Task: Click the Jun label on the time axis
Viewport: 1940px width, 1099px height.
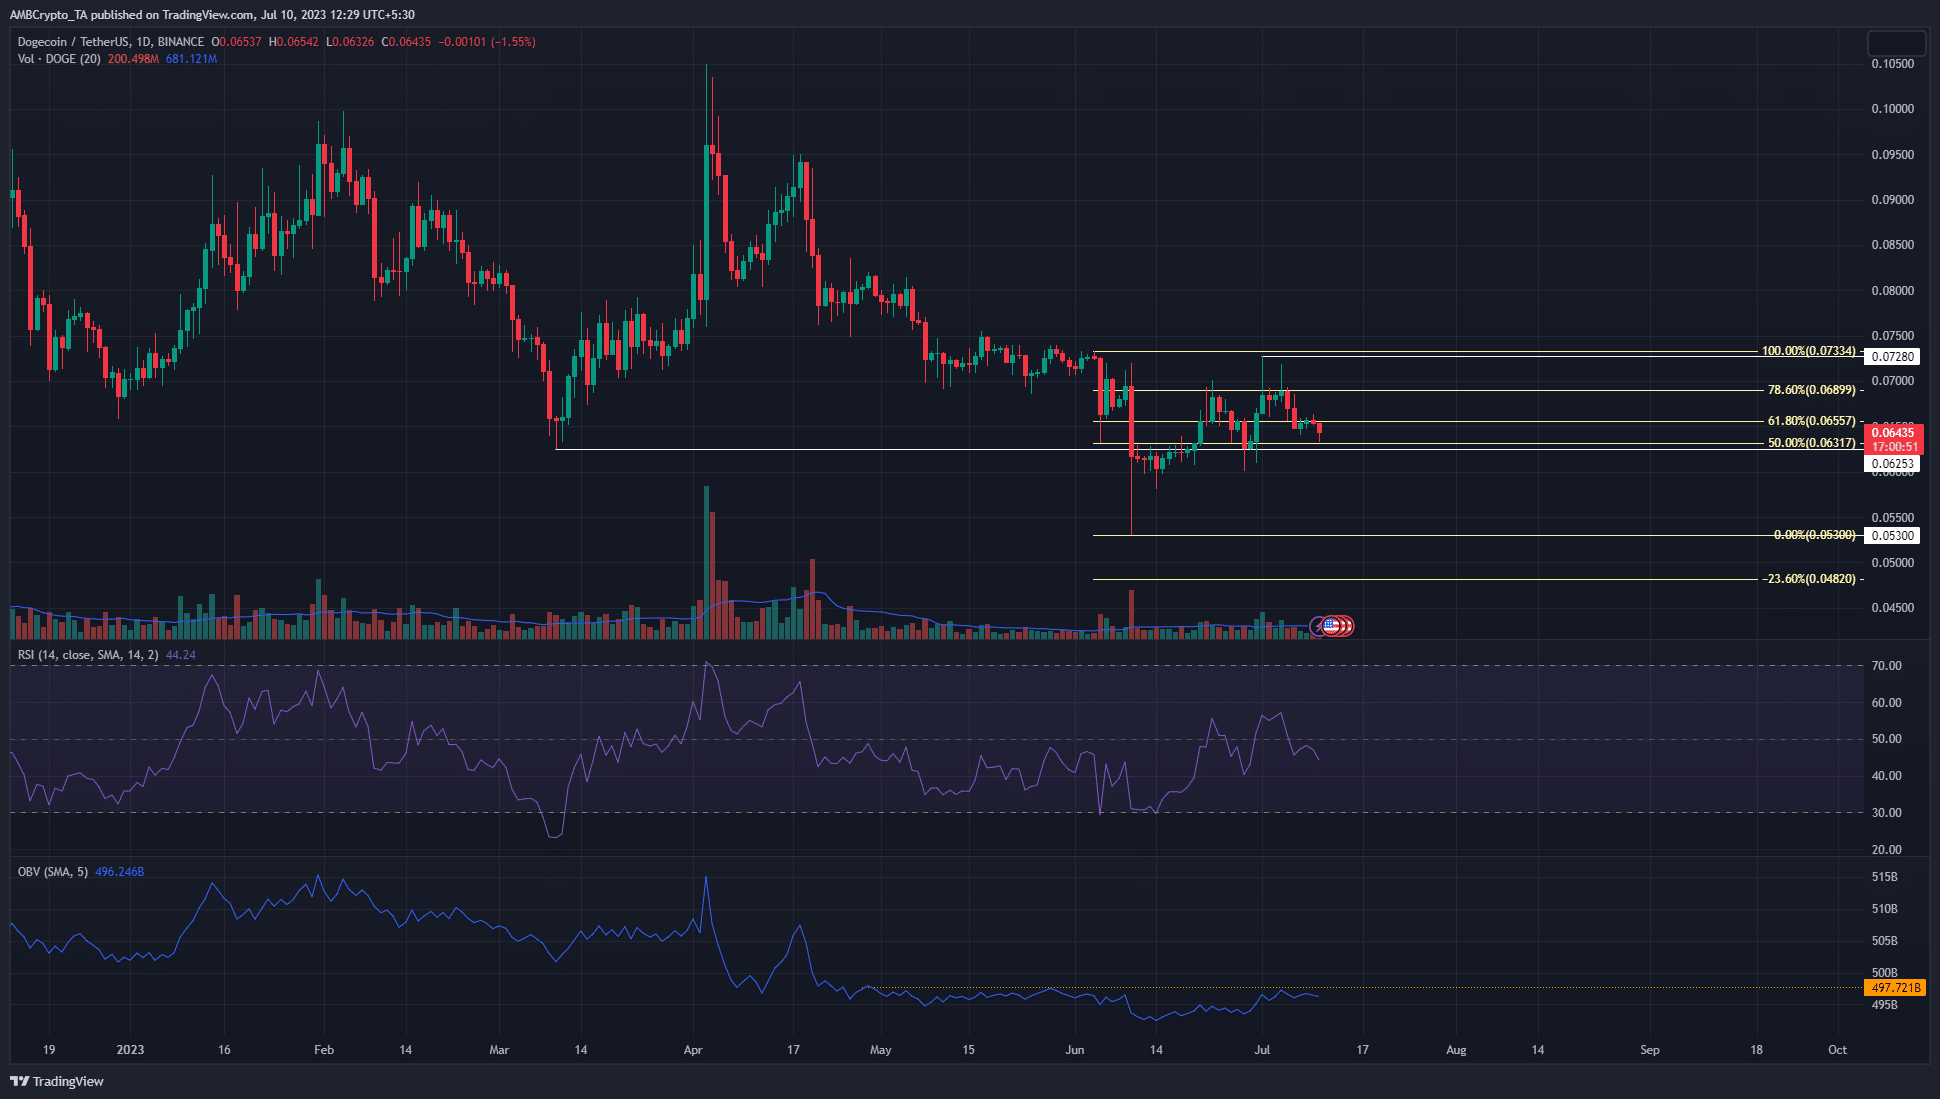Action: click(x=1075, y=1050)
